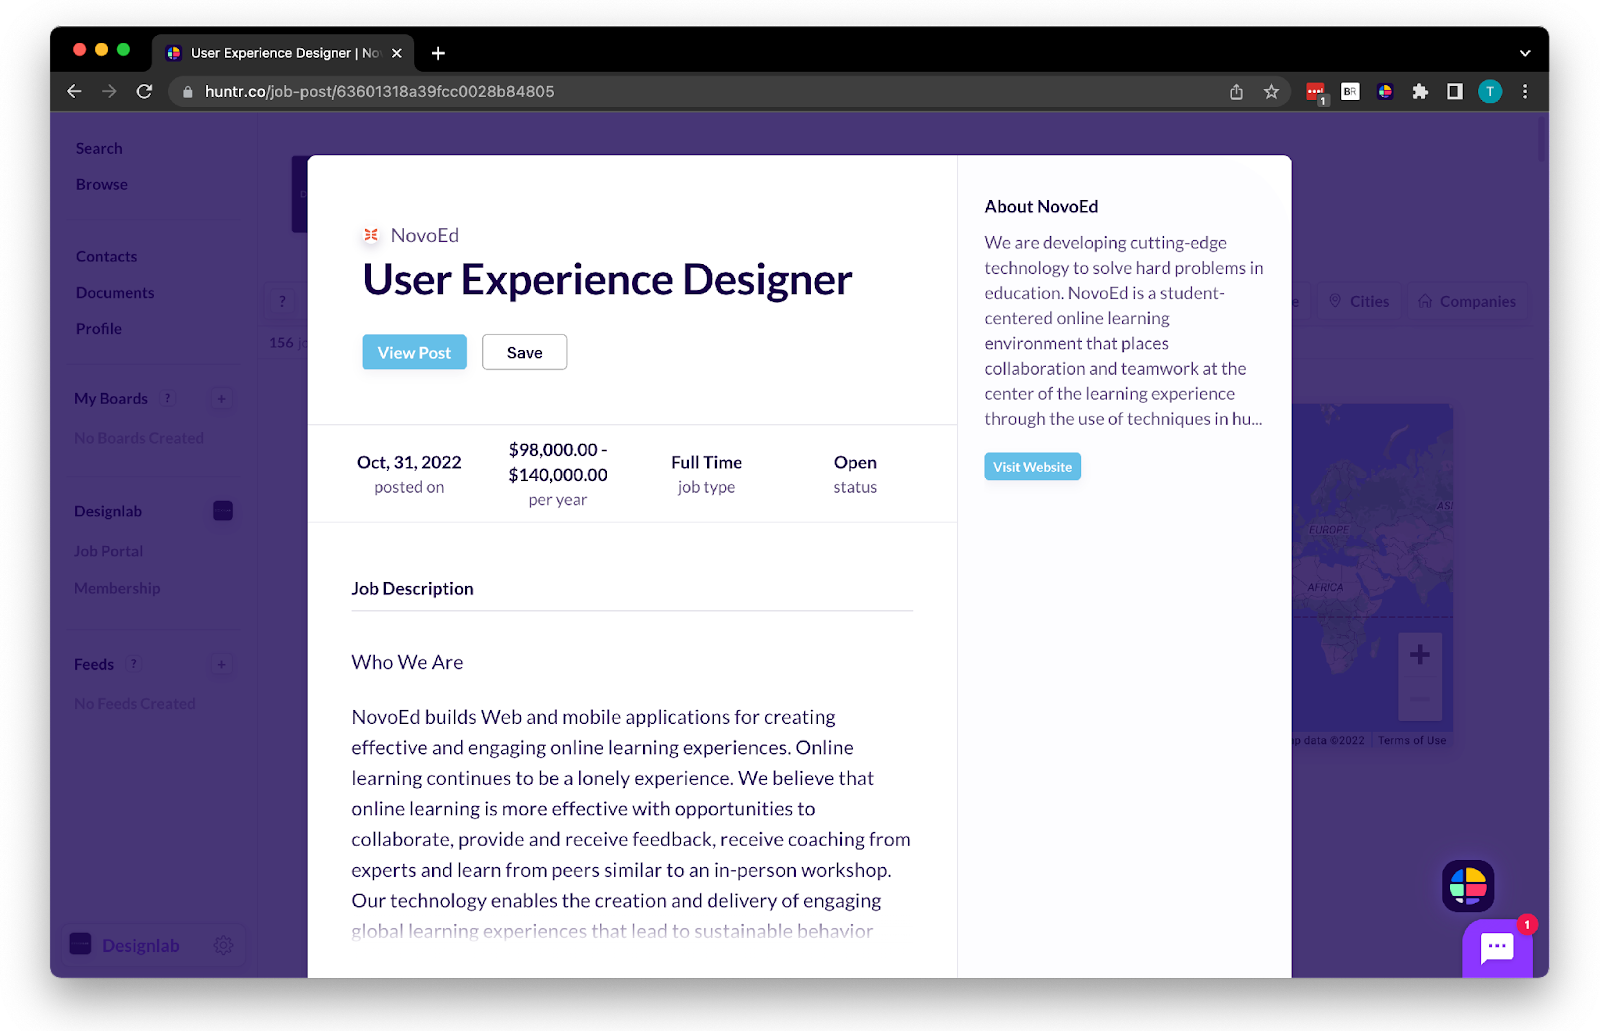Go forward in browser history
This screenshot has width=1600, height=1031.
tap(109, 91)
